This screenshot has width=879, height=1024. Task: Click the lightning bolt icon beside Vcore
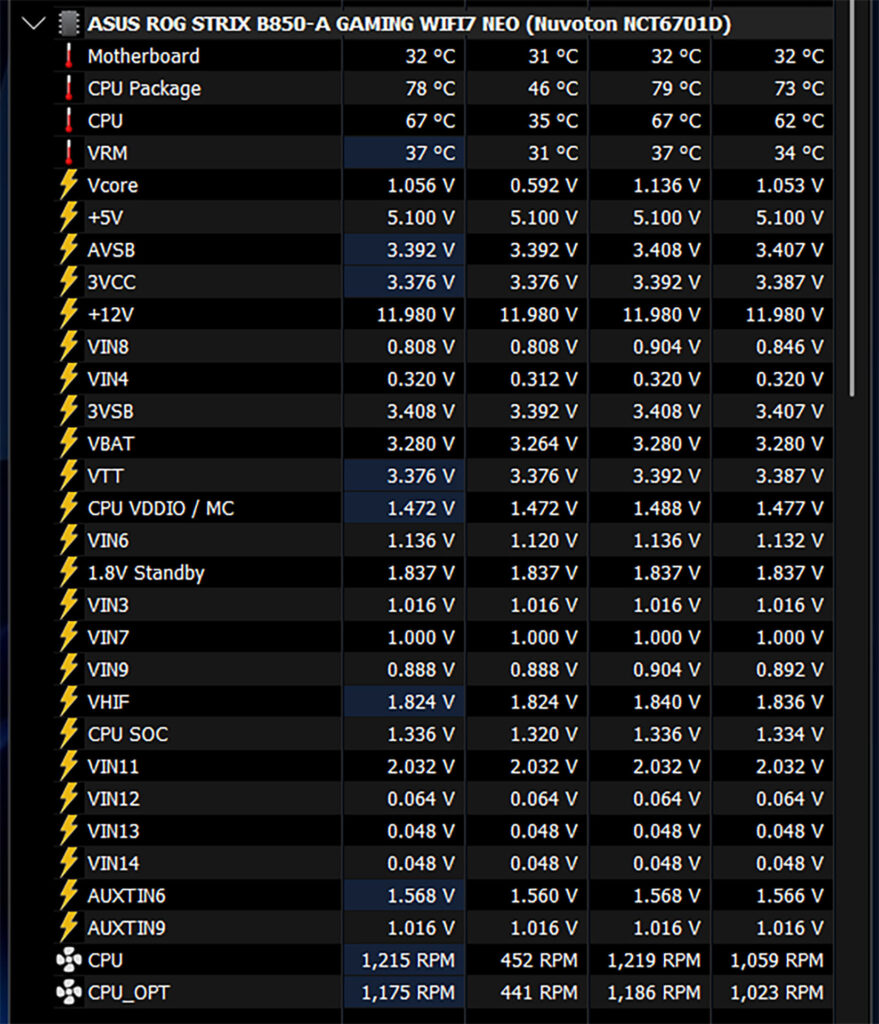pyautogui.click(x=68, y=185)
